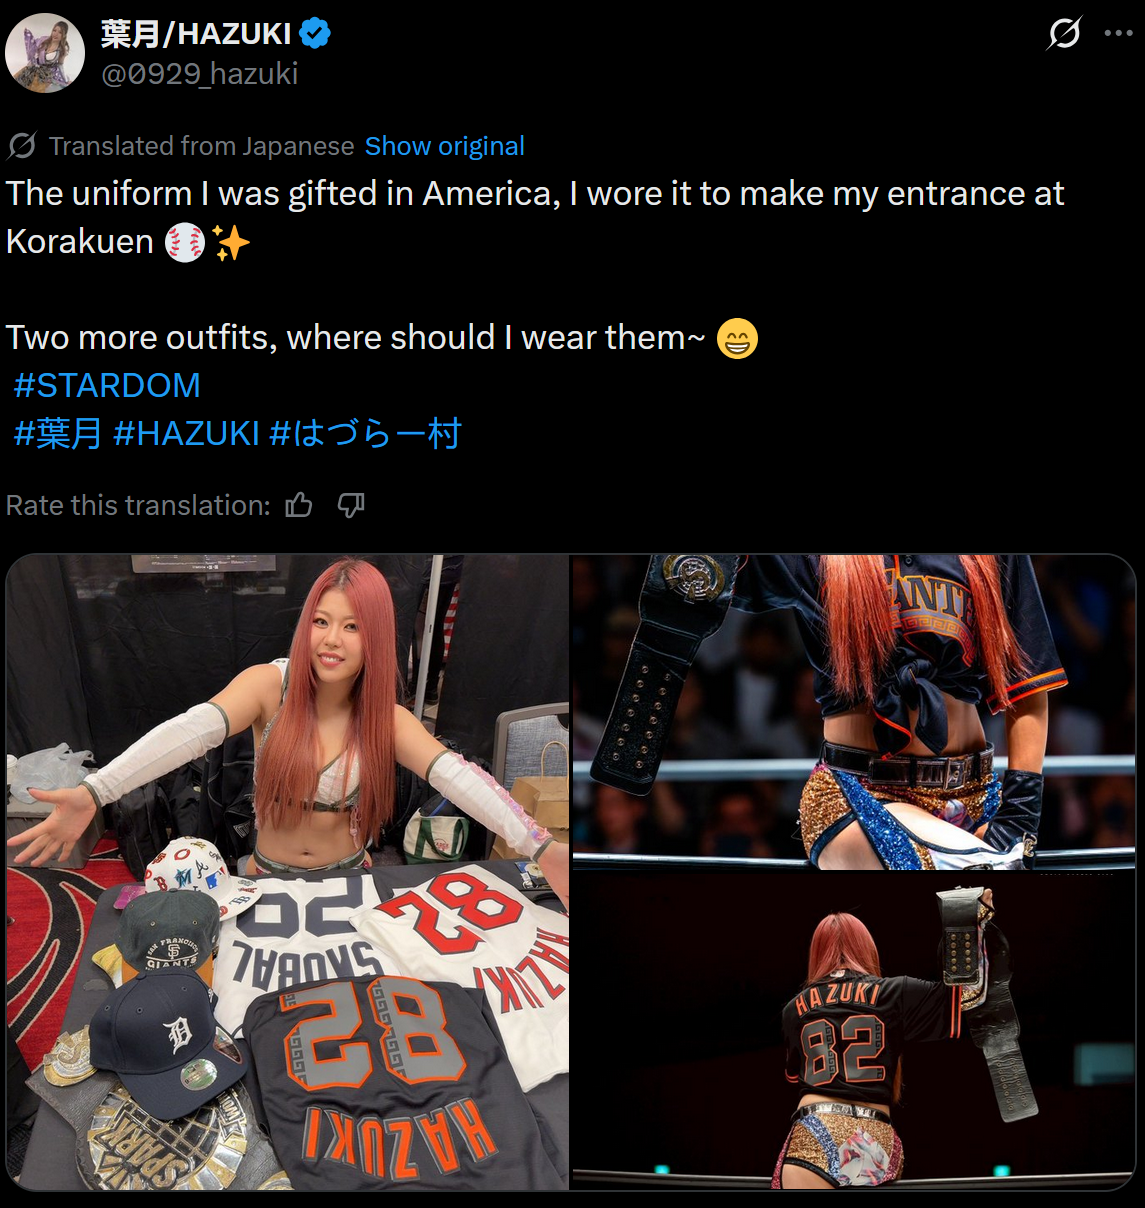The width and height of the screenshot is (1145, 1208).
Task: Open the photo of jerseys on table
Action: [288, 872]
